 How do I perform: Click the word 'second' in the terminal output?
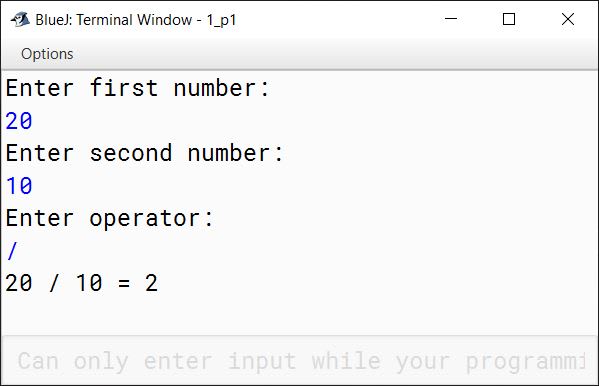click(x=131, y=153)
